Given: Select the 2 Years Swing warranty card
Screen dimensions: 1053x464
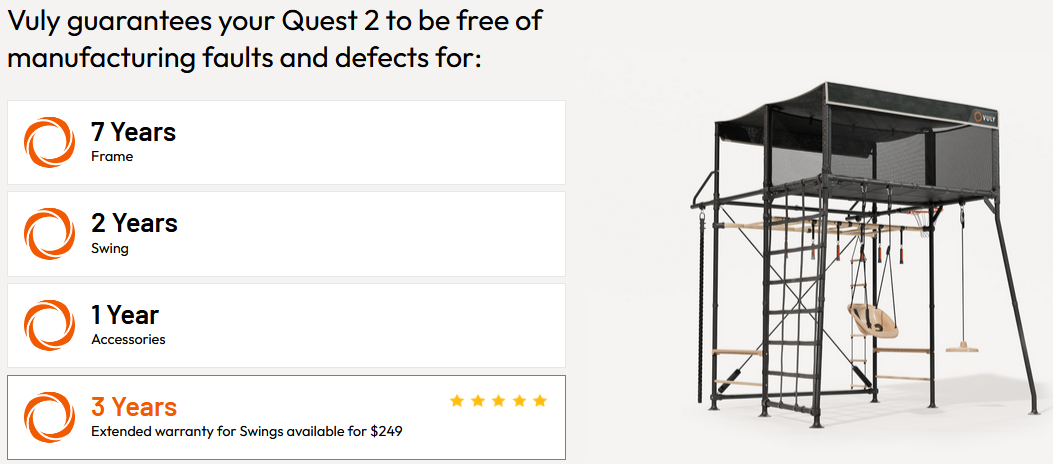Looking at the screenshot, I should point(286,234).
